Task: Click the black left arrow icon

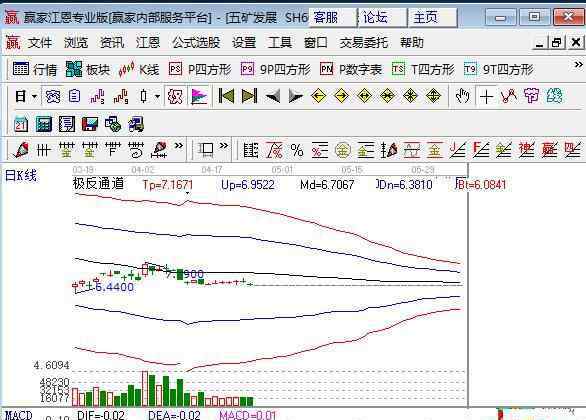Action: point(272,97)
